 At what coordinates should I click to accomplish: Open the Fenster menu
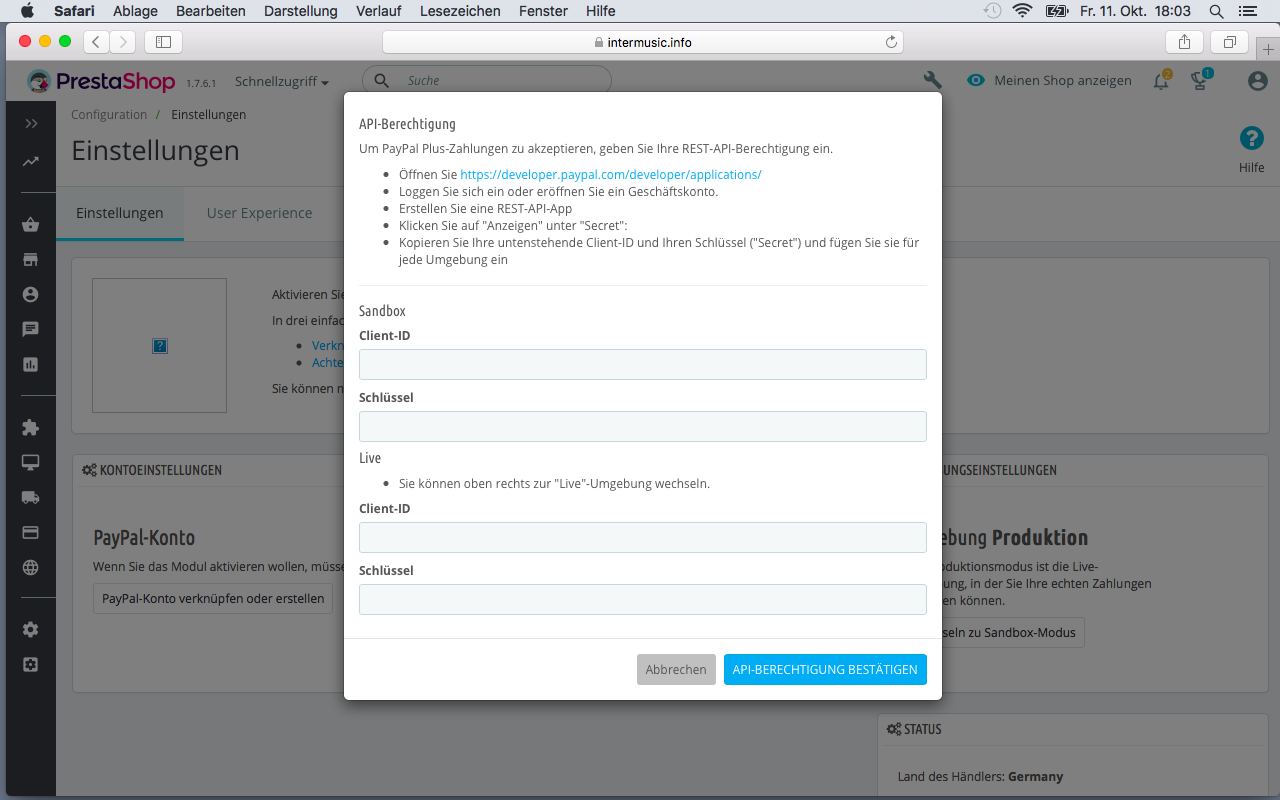coord(543,11)
